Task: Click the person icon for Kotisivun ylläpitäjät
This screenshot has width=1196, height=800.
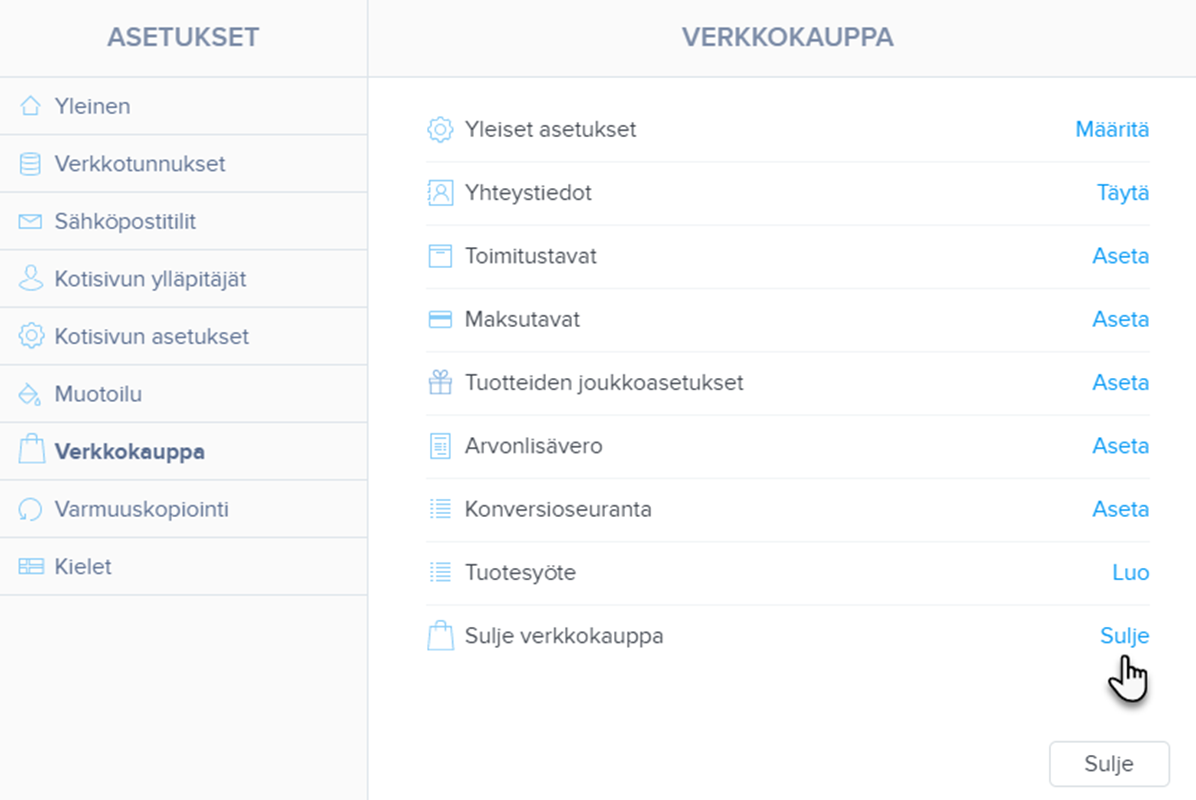Action: click(x=31, y=279)
